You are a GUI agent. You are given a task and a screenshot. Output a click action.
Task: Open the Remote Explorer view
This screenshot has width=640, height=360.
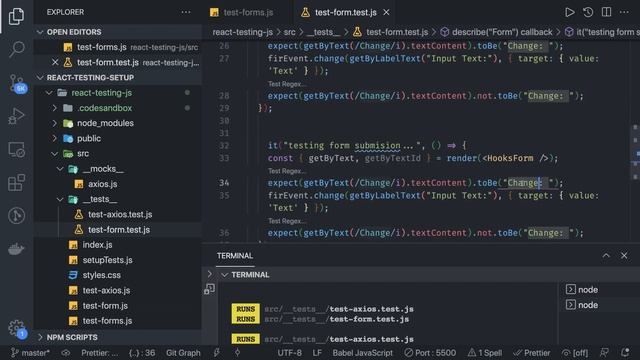point(16,150)
